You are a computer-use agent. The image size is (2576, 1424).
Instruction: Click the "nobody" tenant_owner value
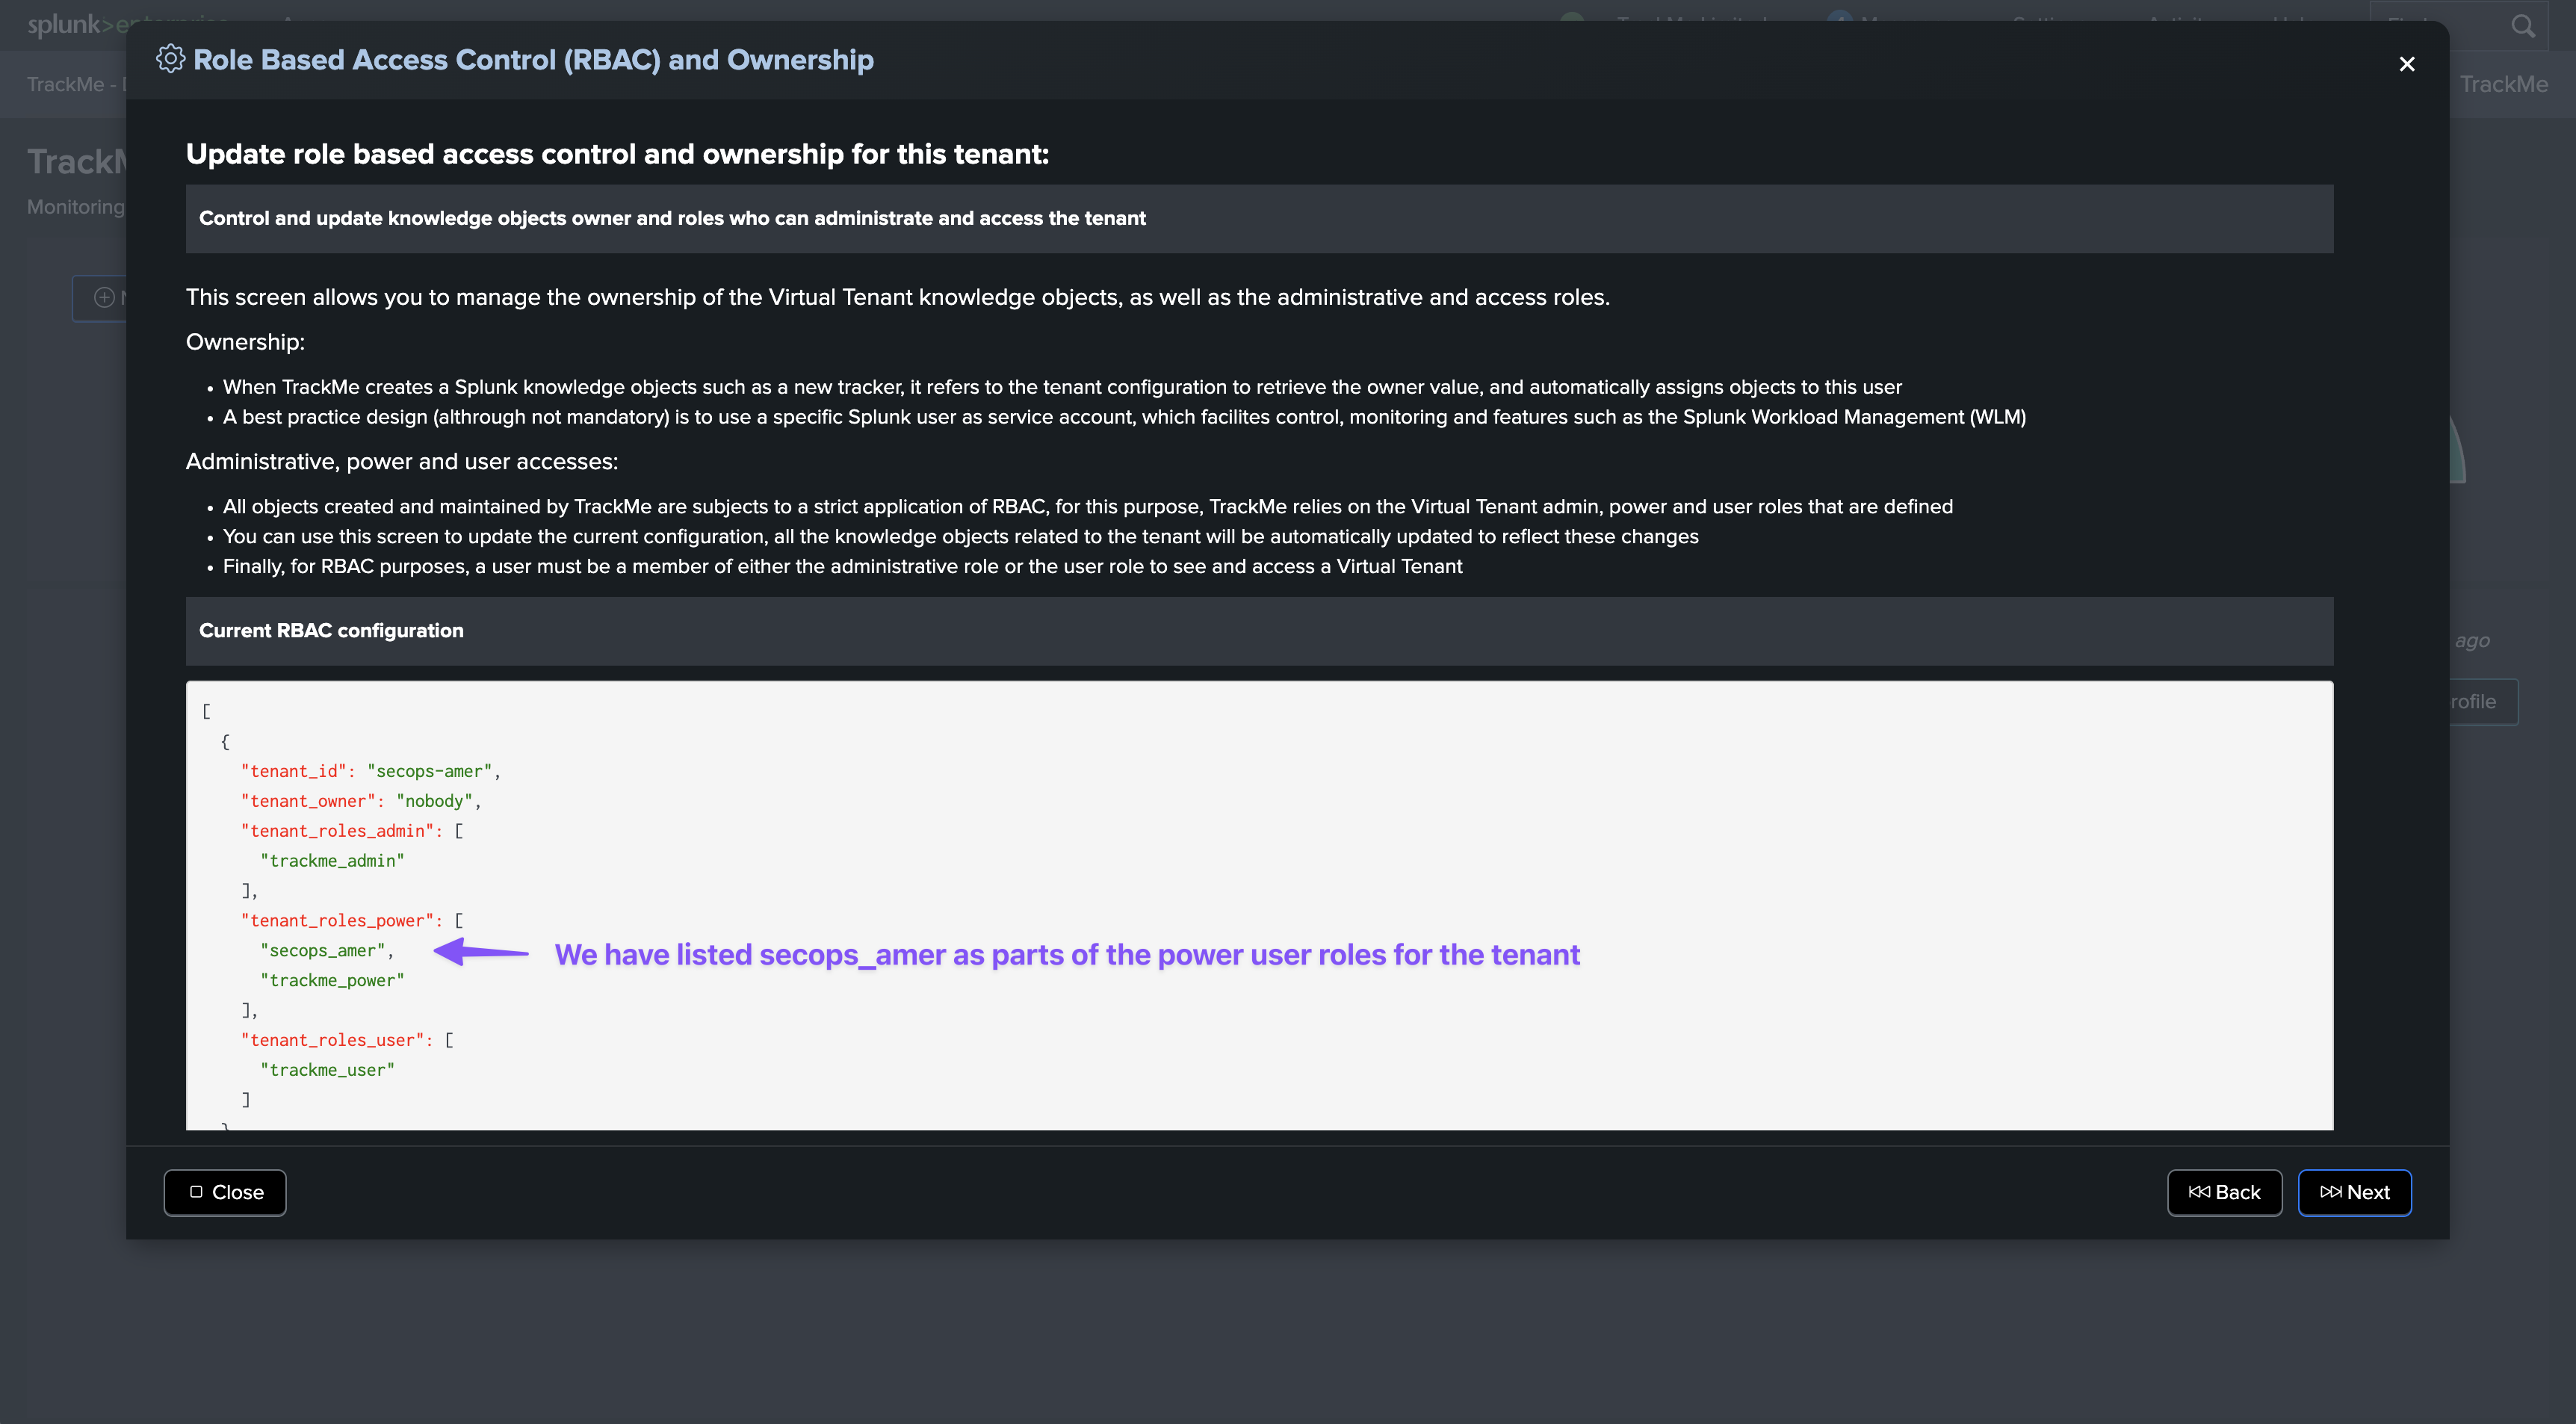point(434,801)
